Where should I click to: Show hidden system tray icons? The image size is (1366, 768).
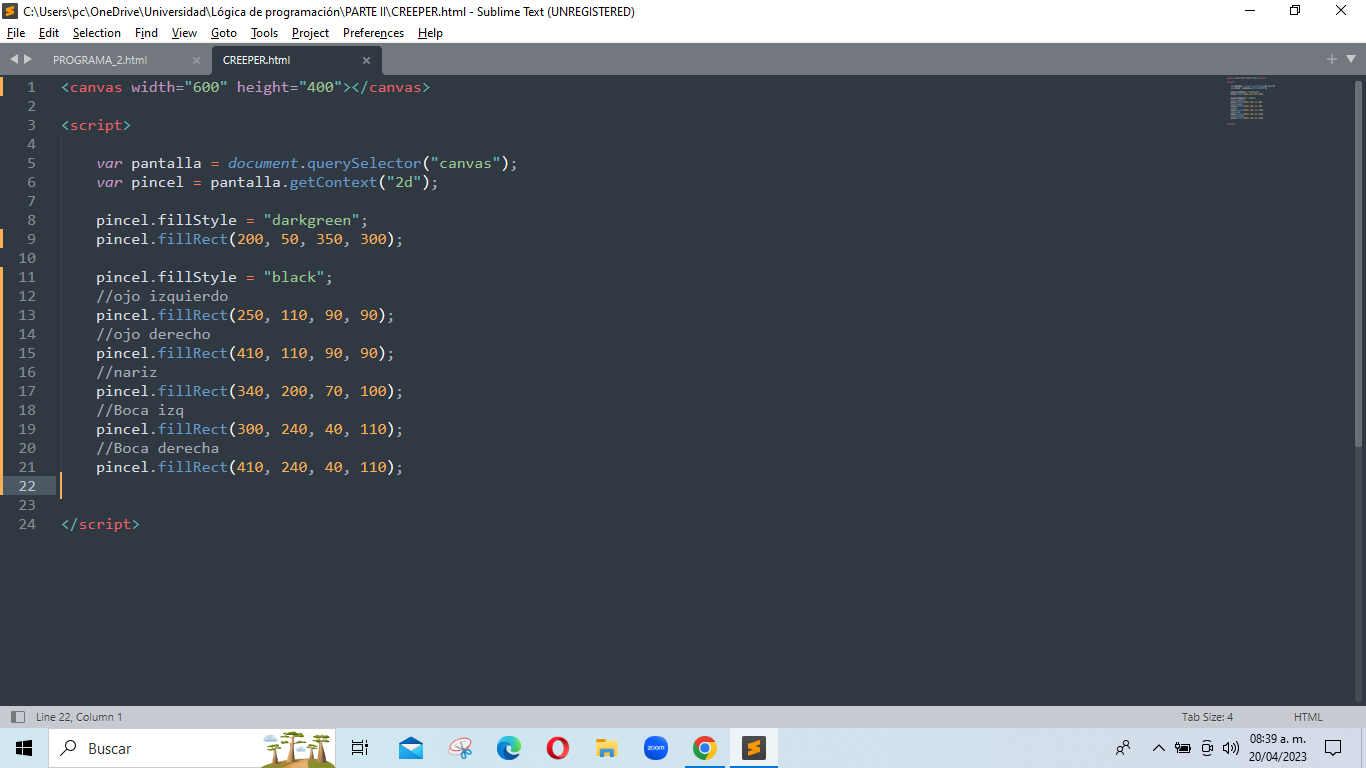[x=1159, y=748]
